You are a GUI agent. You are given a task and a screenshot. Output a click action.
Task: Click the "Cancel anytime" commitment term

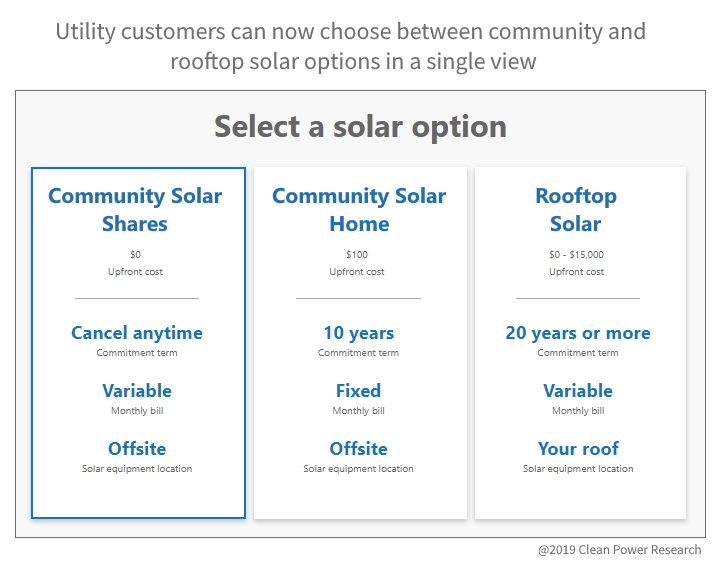point(137,333)
